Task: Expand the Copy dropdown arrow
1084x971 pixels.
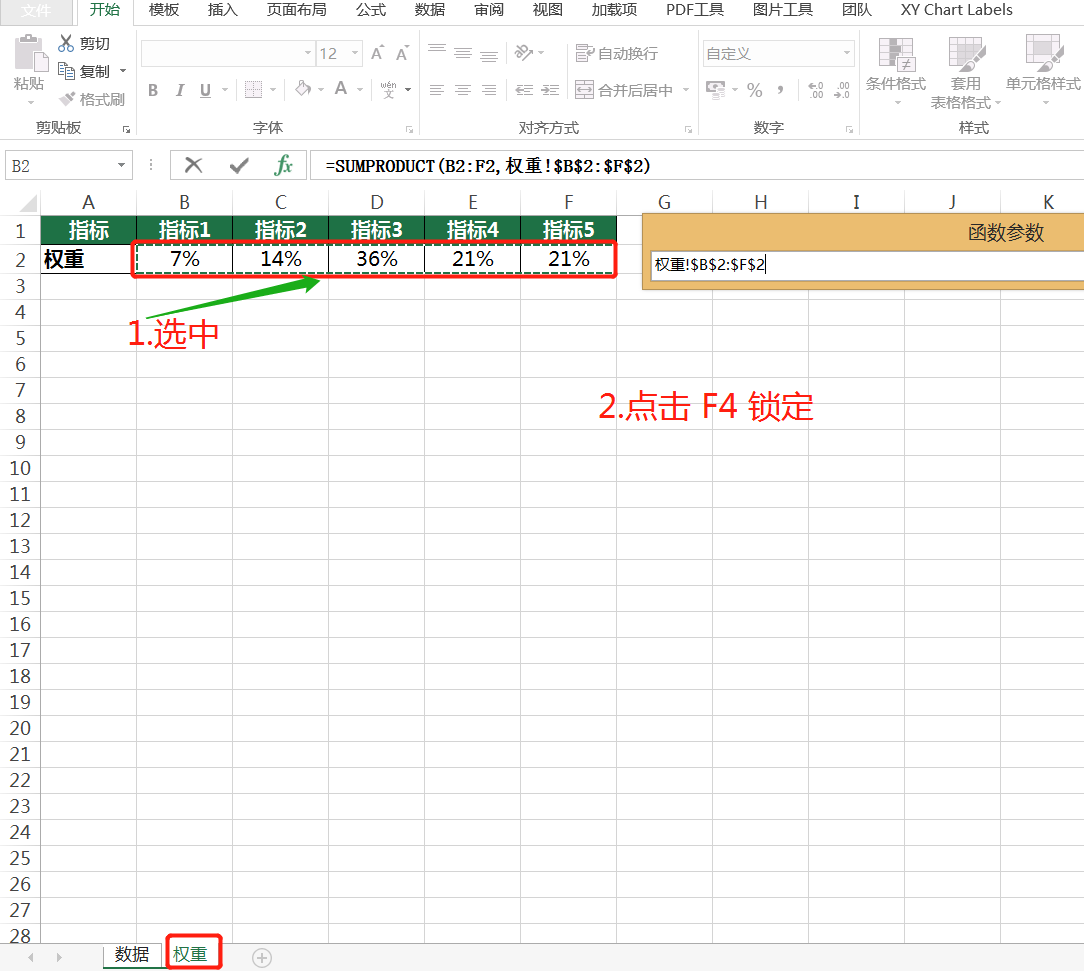Action: (x=123, y=70)
